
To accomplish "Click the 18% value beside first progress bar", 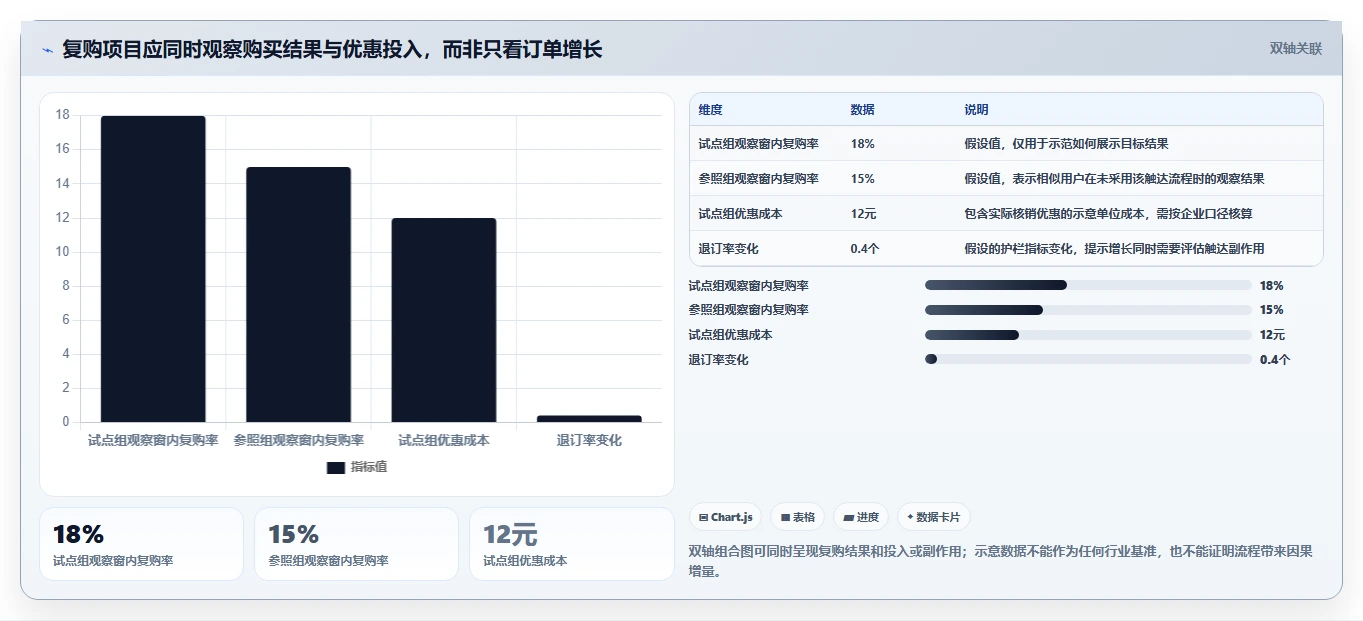I will click(1271, 286).
